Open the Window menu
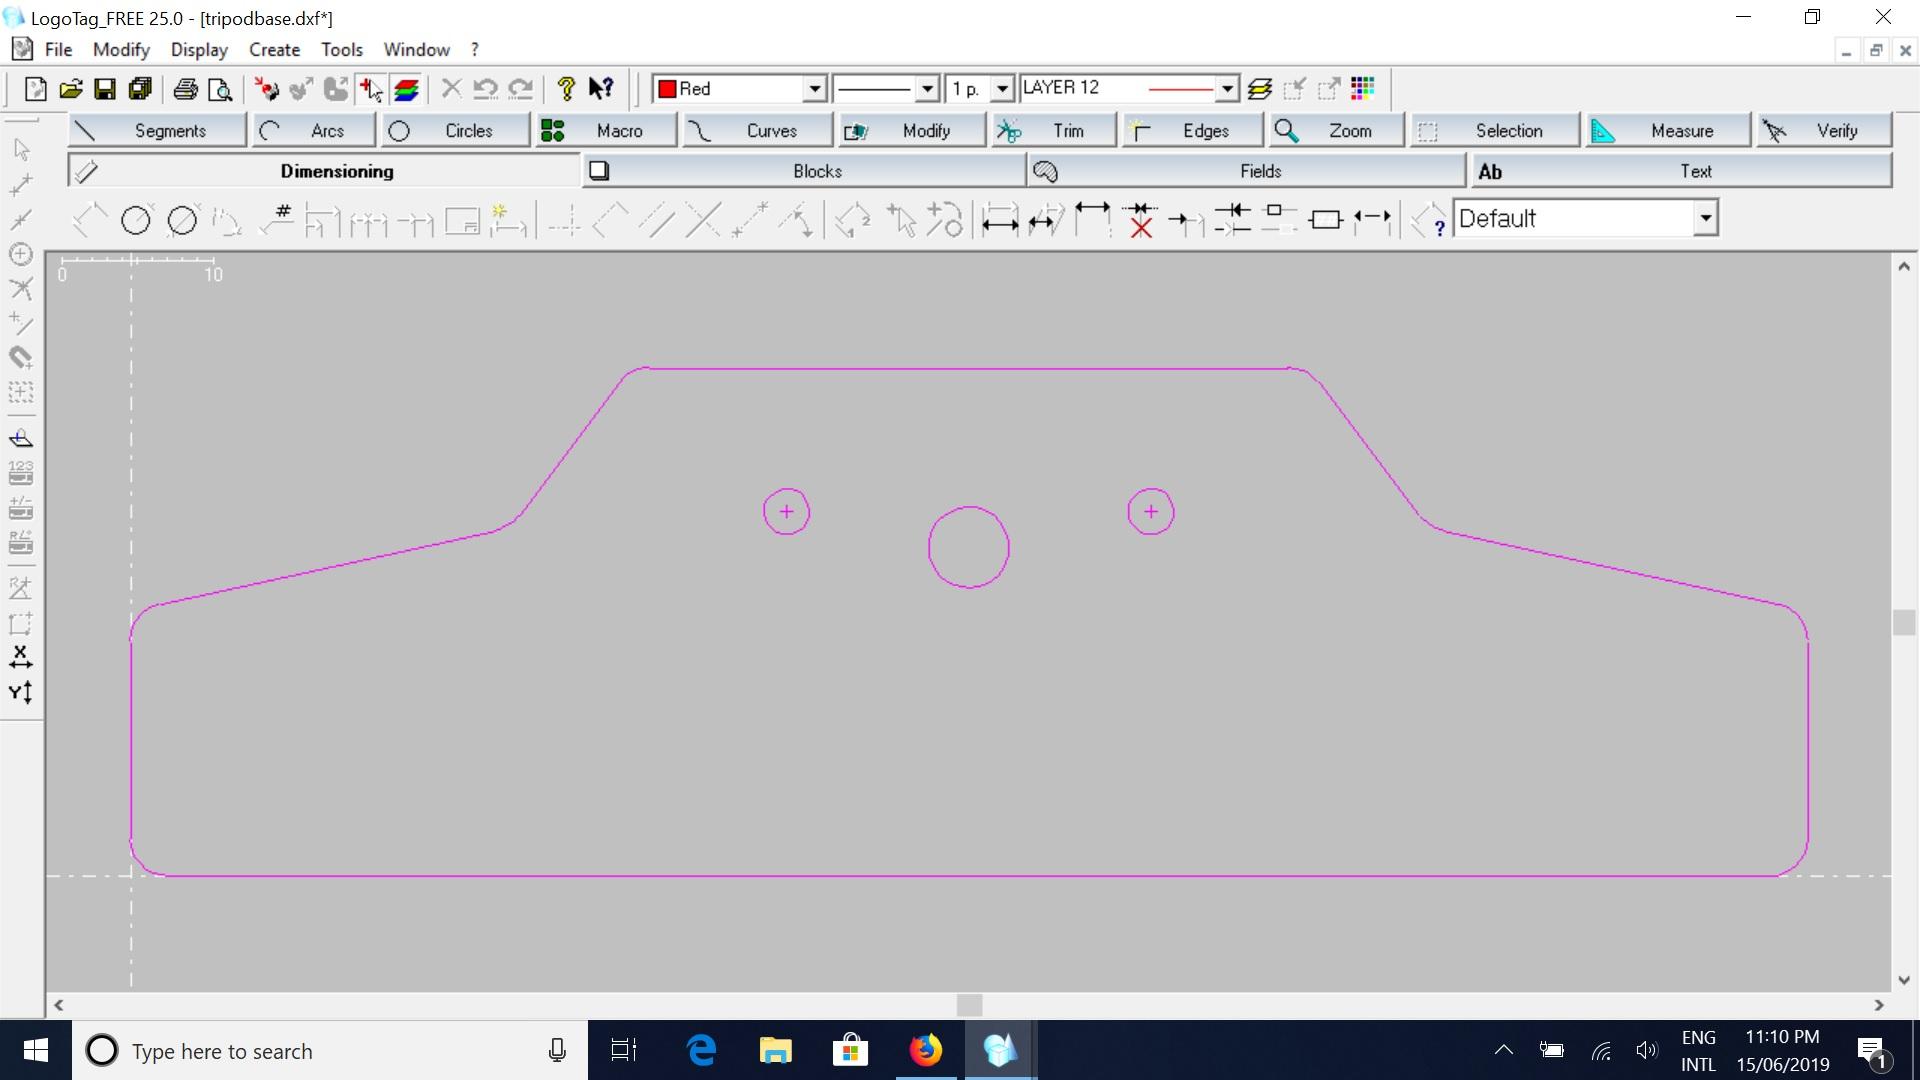 pyautogui.click(x=416, y=49)
